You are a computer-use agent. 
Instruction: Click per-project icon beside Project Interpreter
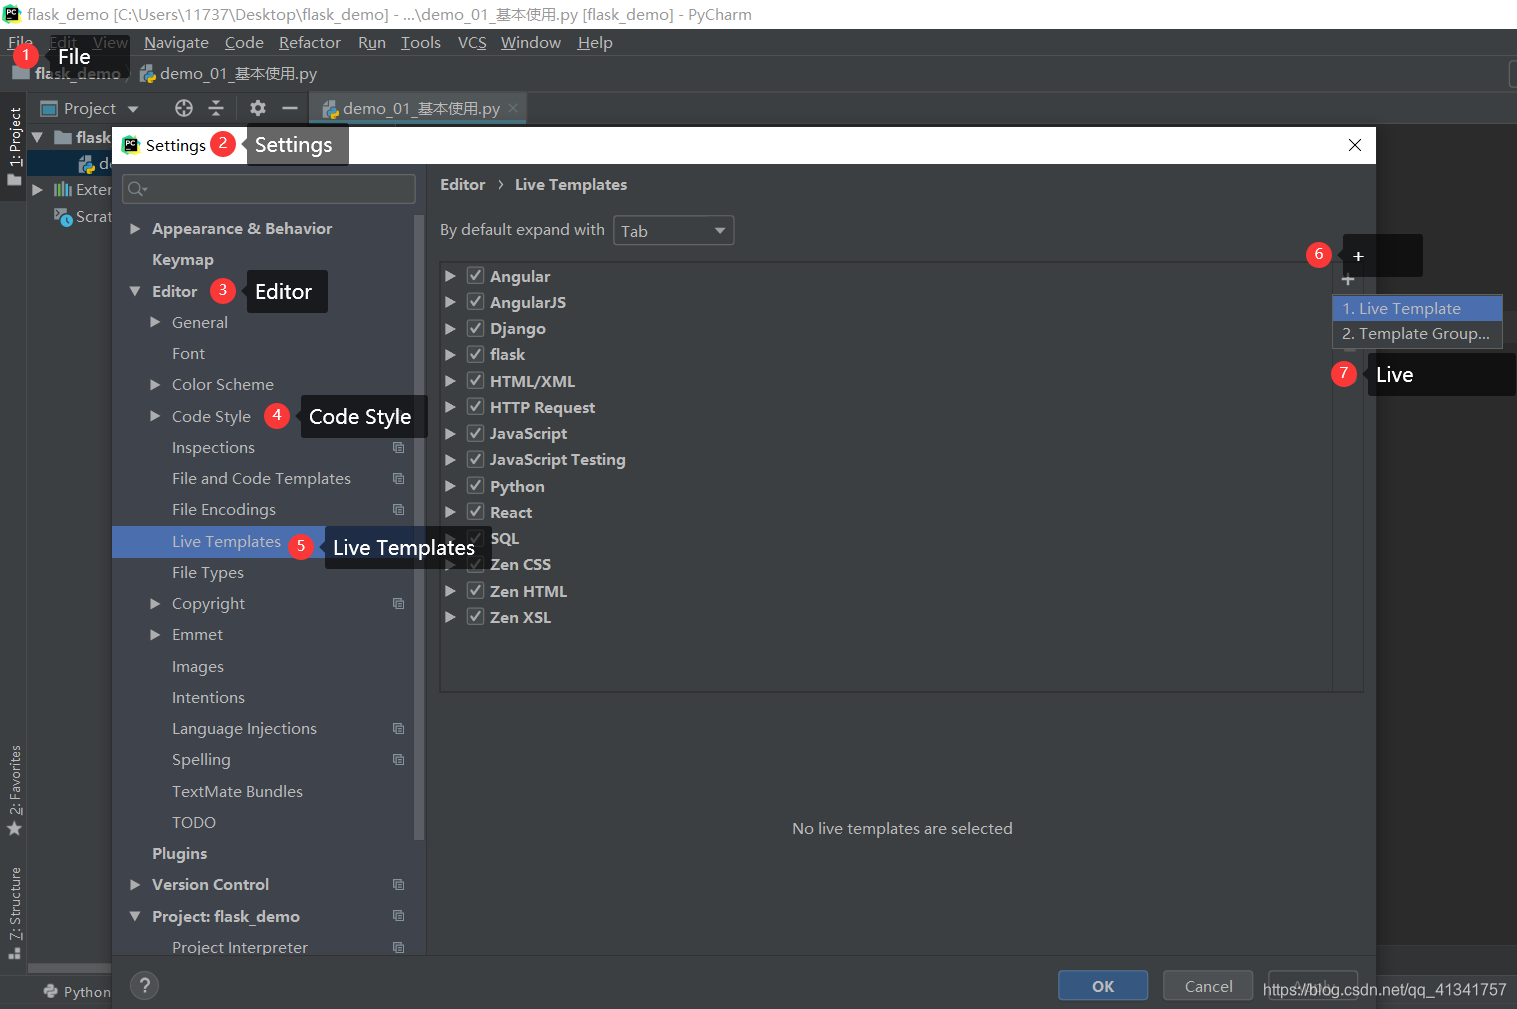398,947
